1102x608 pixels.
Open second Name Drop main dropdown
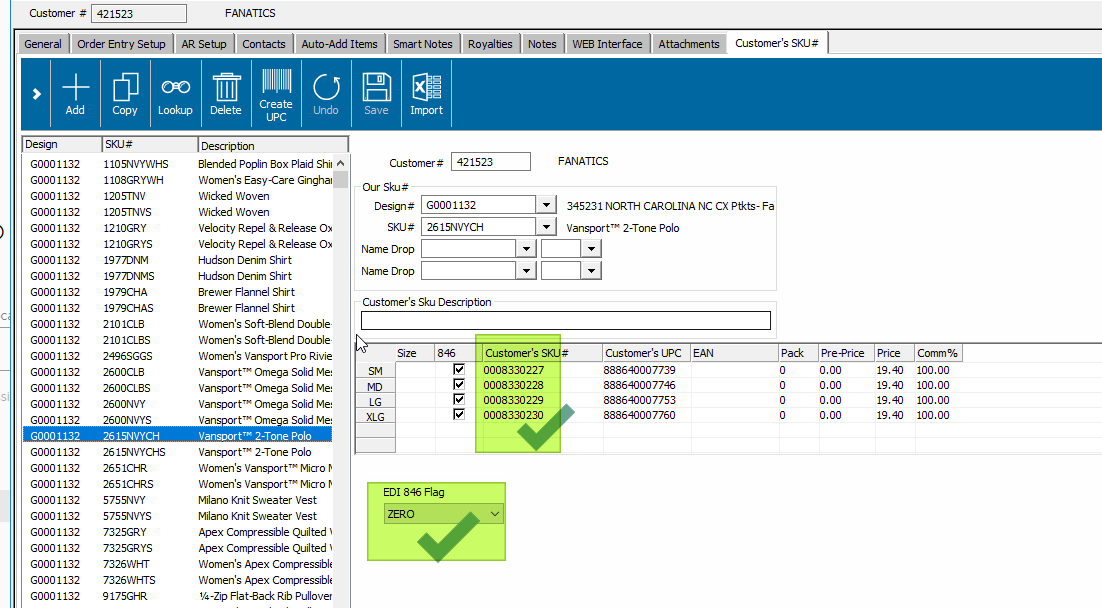point(526,271)
